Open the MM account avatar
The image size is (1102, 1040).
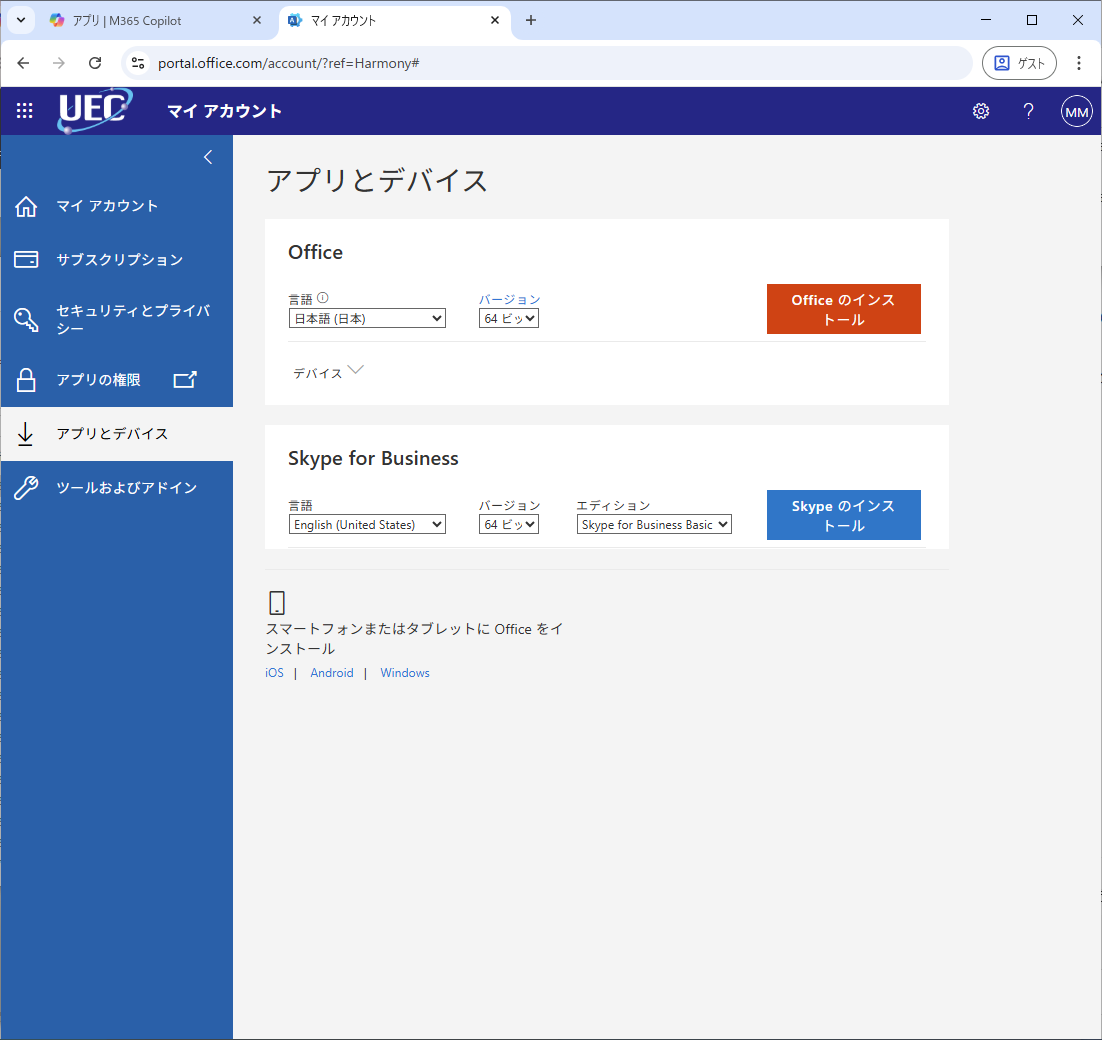pos(1076,112)
